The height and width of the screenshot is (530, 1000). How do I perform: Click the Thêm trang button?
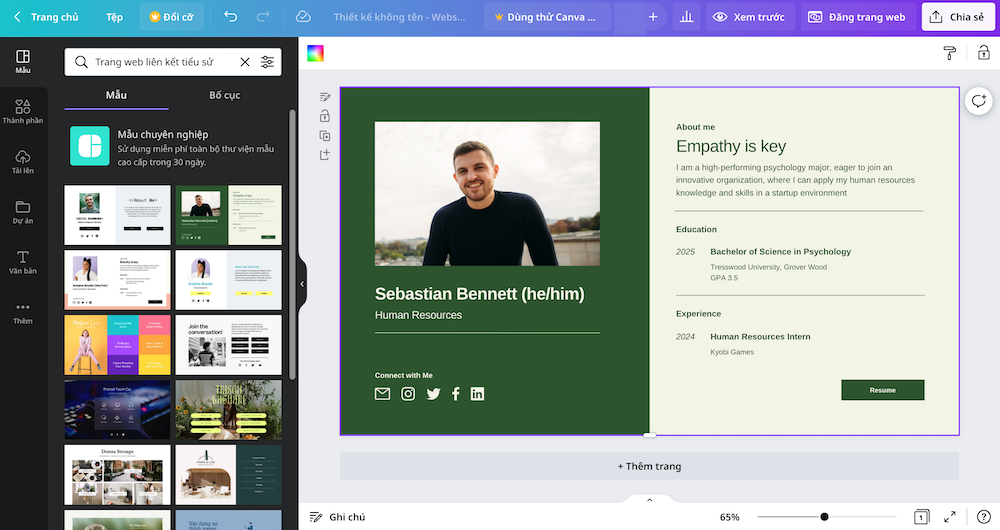coord(649,466)
